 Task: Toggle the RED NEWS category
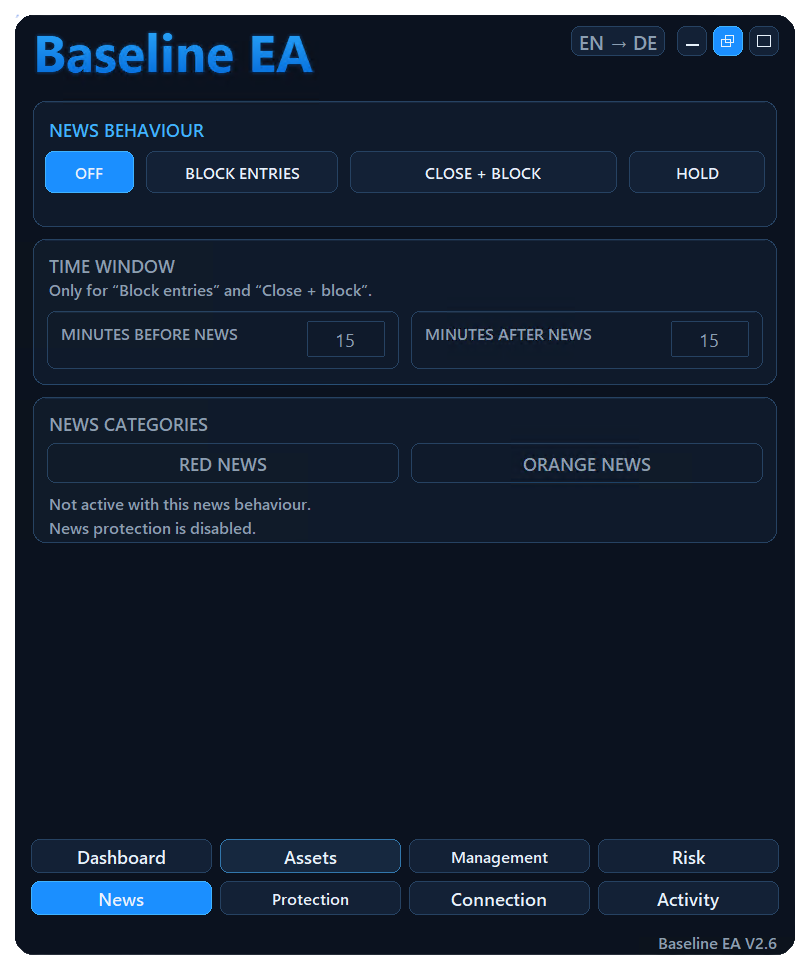[223, 463]
